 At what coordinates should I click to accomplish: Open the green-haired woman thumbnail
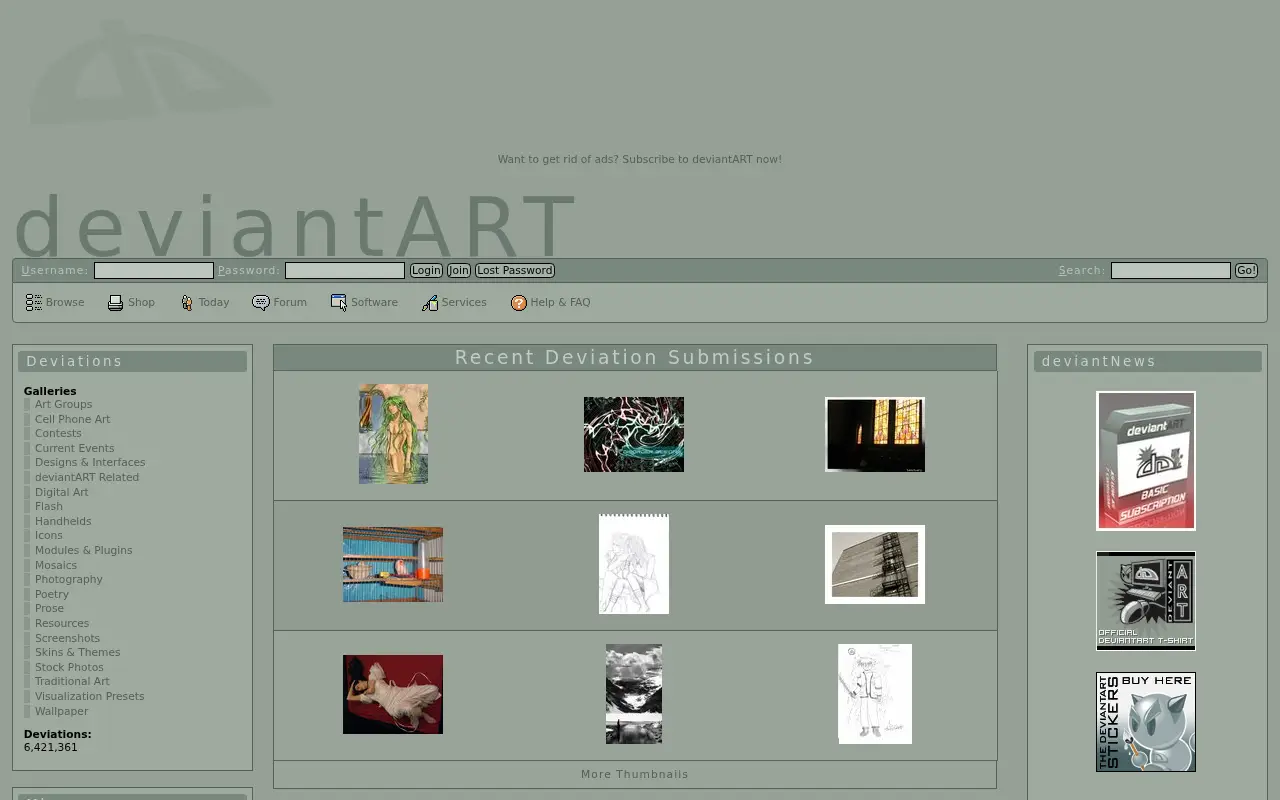pos(393,434)
